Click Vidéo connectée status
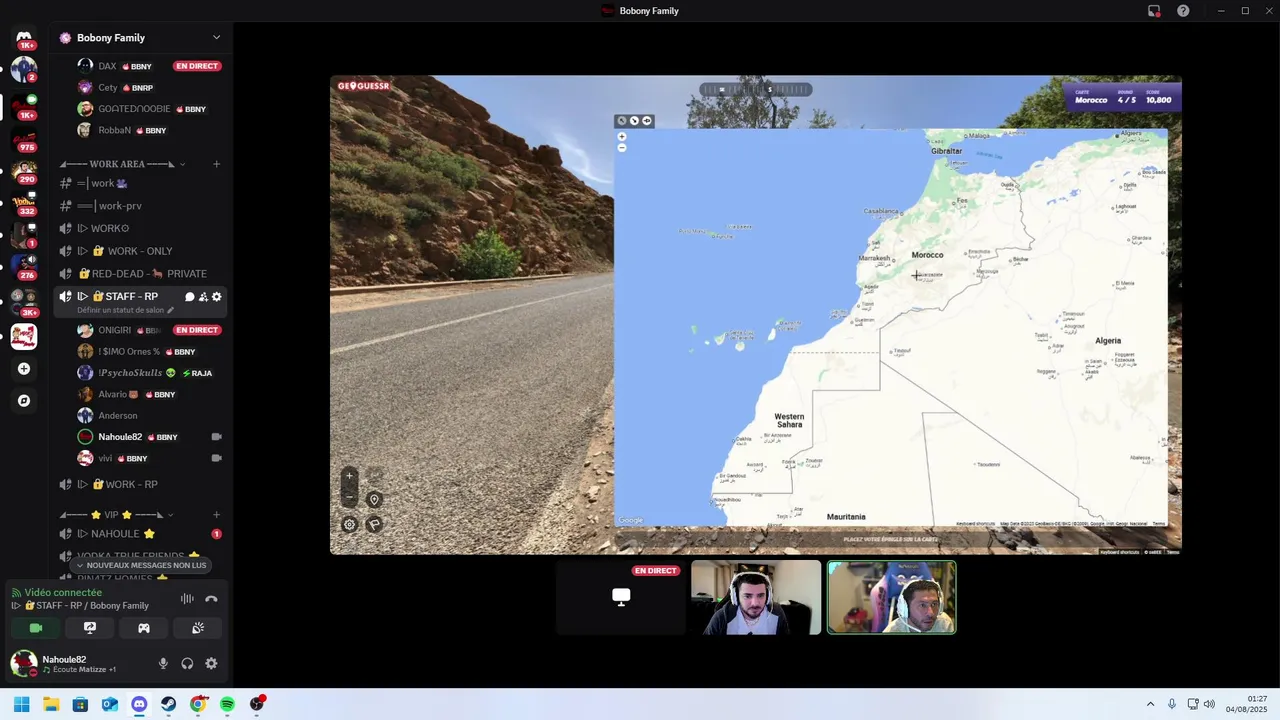This screenshot has width=1280, height=720. pos(63,593)
